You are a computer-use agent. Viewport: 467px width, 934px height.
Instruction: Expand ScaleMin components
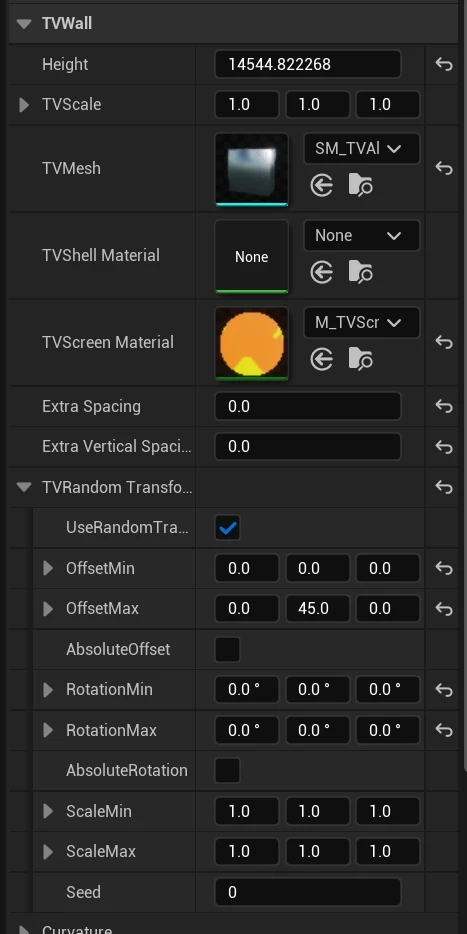(x=48, y=811)
